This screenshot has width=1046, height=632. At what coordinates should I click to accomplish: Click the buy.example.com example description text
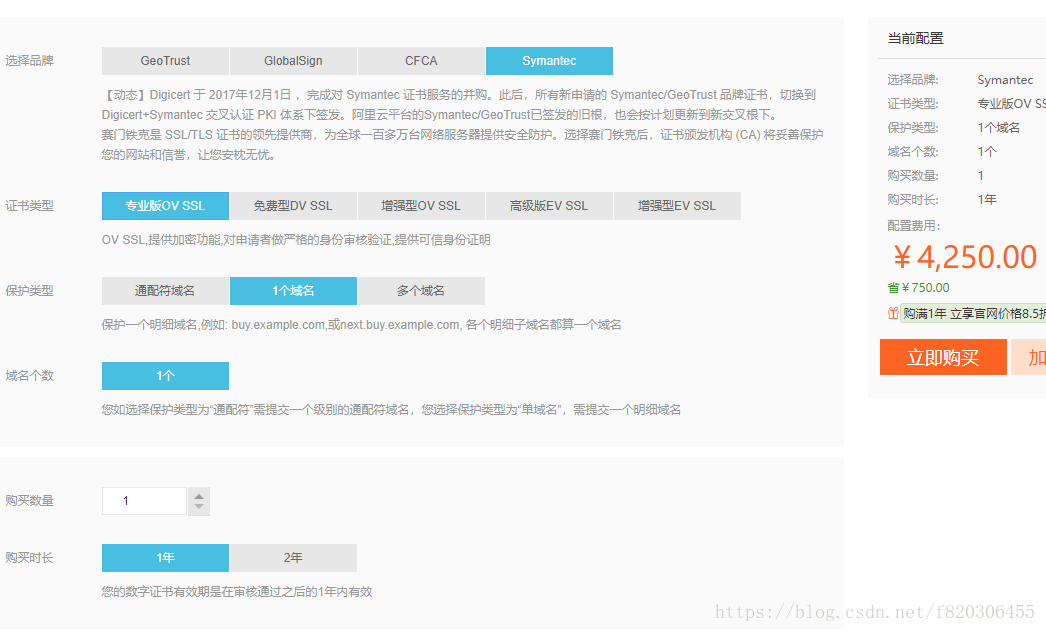pyautogui.click(x=362, y=325)
